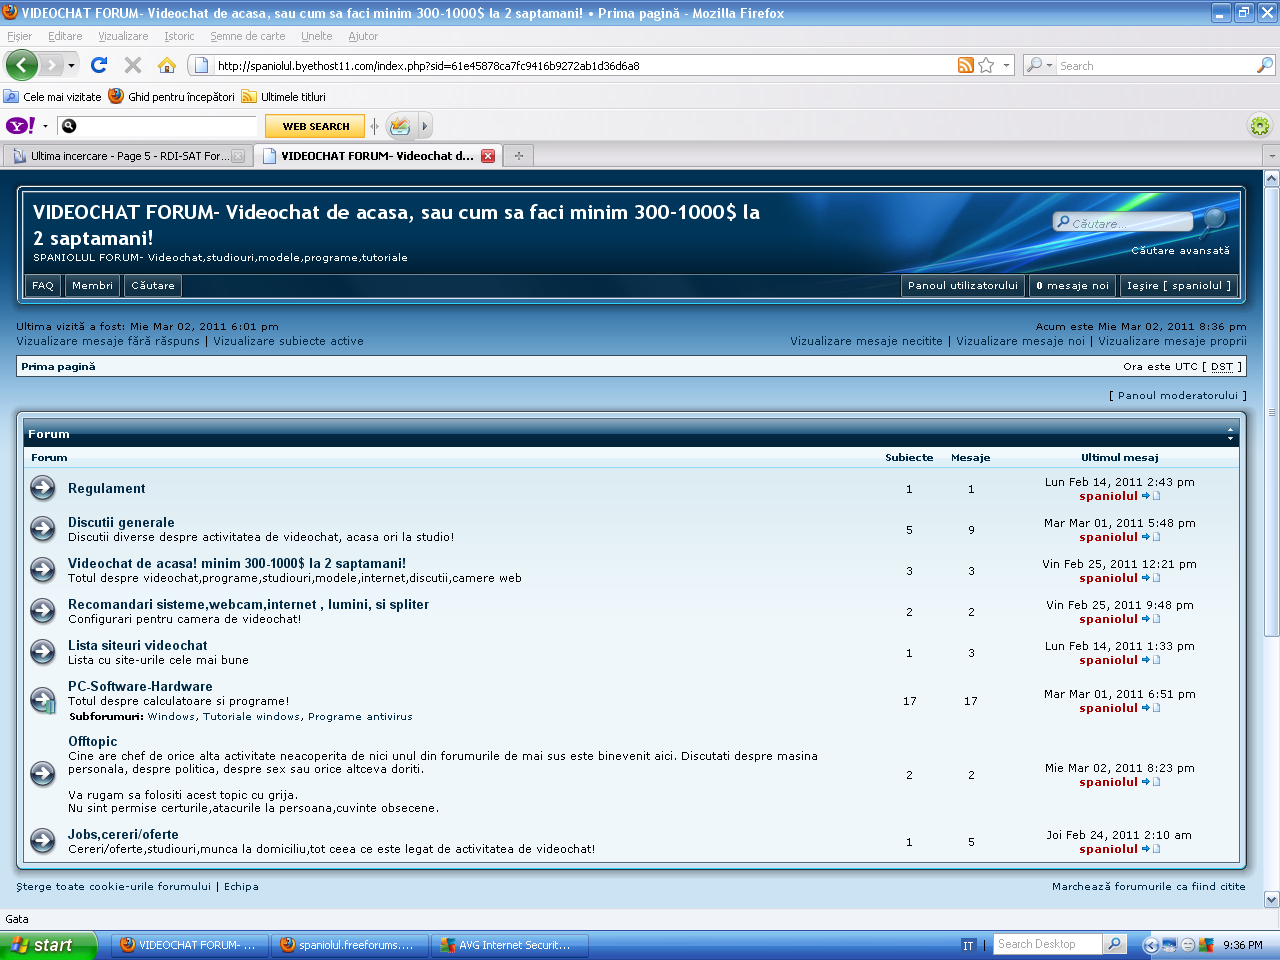Open Panoul utilizatorului
Viewport: 1280px width, 960px height.
pos(963,285)
